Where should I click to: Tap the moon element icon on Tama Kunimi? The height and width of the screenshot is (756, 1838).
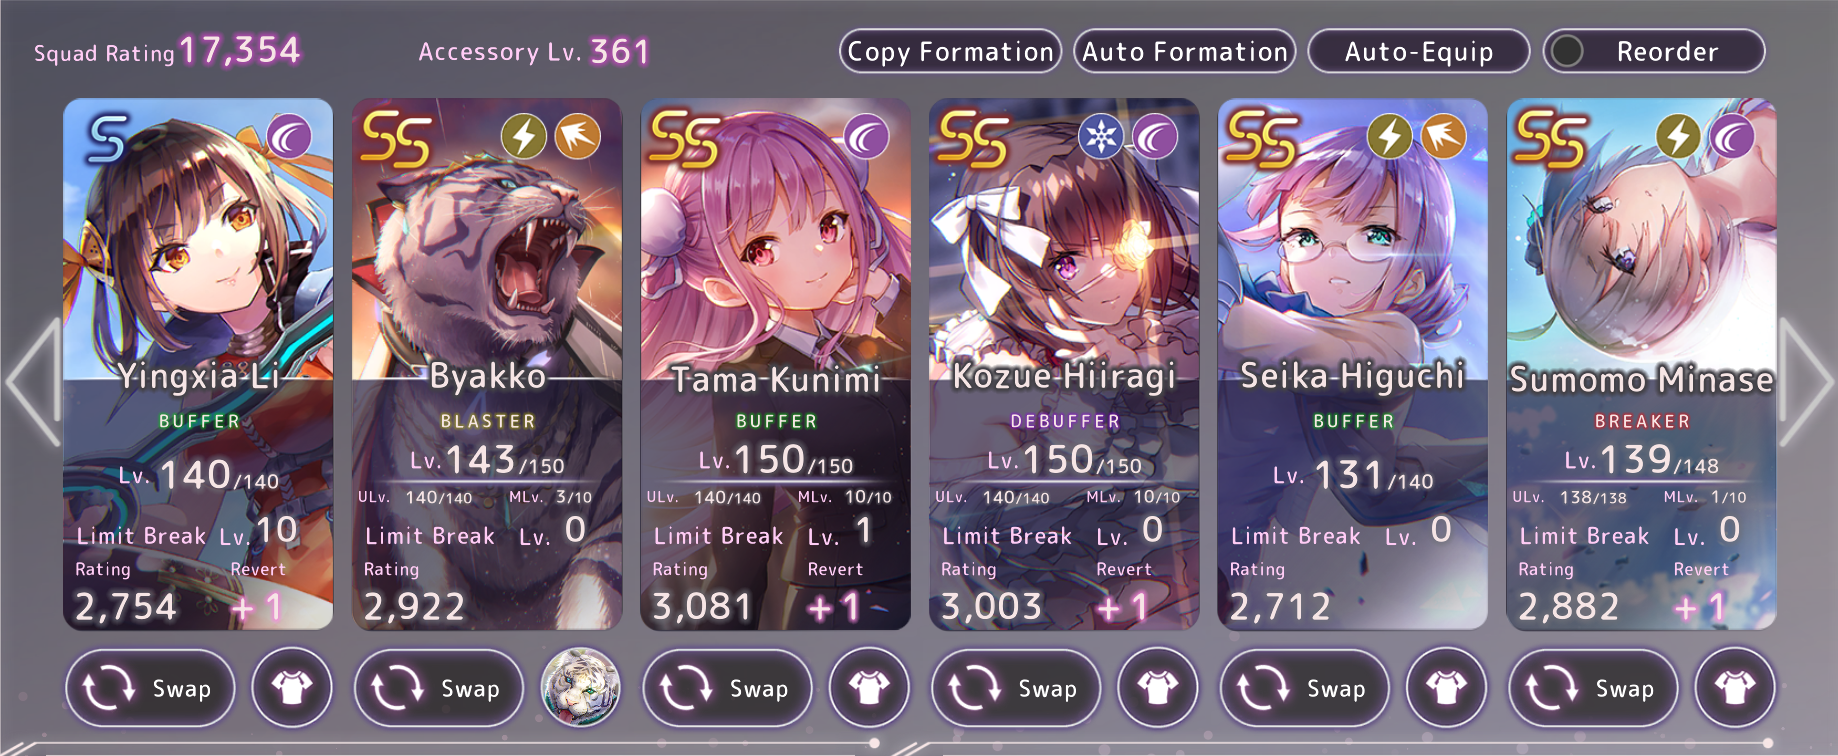(x=866, y=137)
